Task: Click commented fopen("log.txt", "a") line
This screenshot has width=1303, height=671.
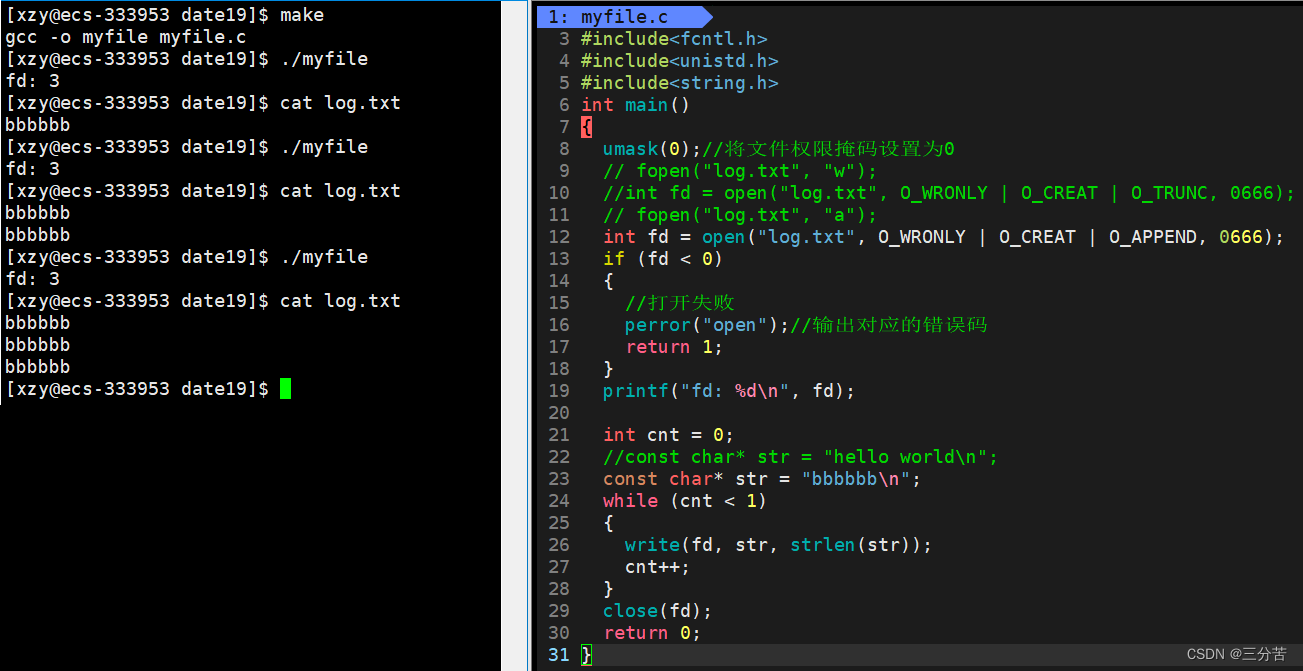Action: [740, 215]
